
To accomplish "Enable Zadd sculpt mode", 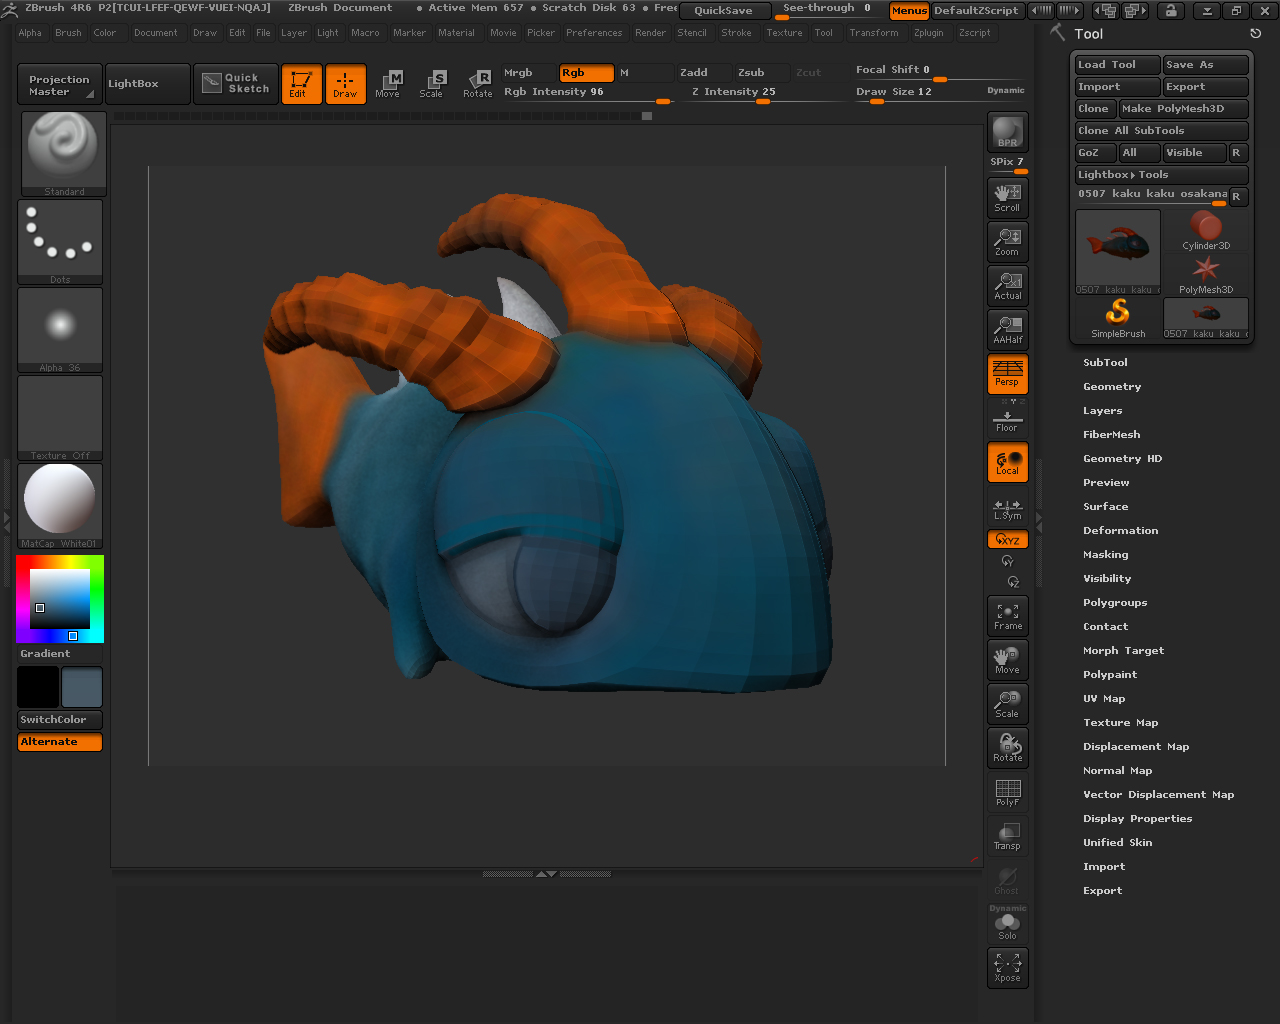I will tap(704, 73).
